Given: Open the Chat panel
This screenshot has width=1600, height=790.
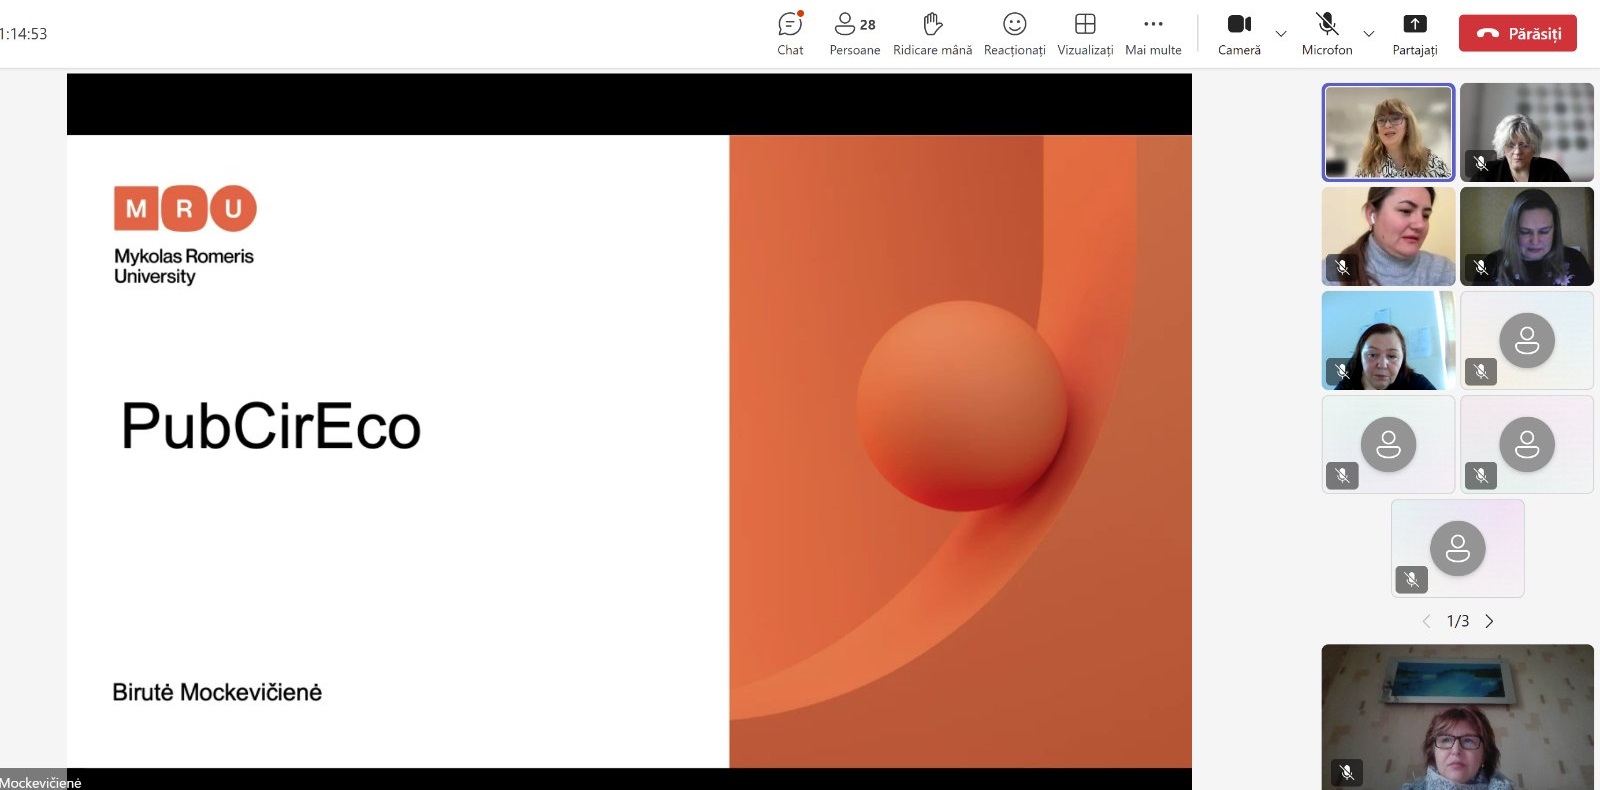Looking at the screenshot, I should coord(790,33).
